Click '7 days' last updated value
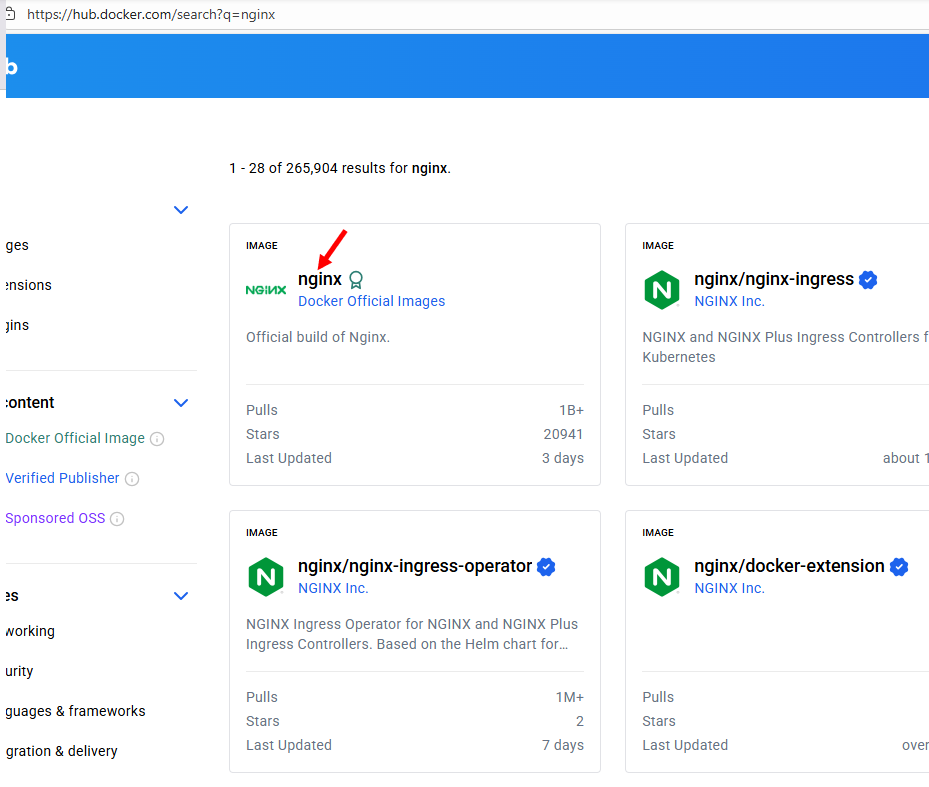 [x=563, y=745]
